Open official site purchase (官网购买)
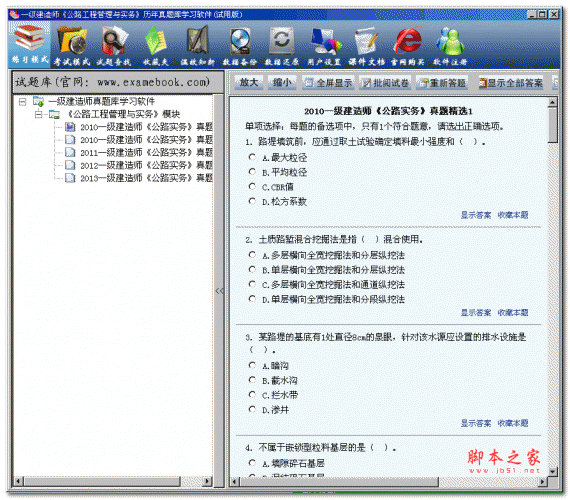Screen dimensions: 570x500 [408, 46]
